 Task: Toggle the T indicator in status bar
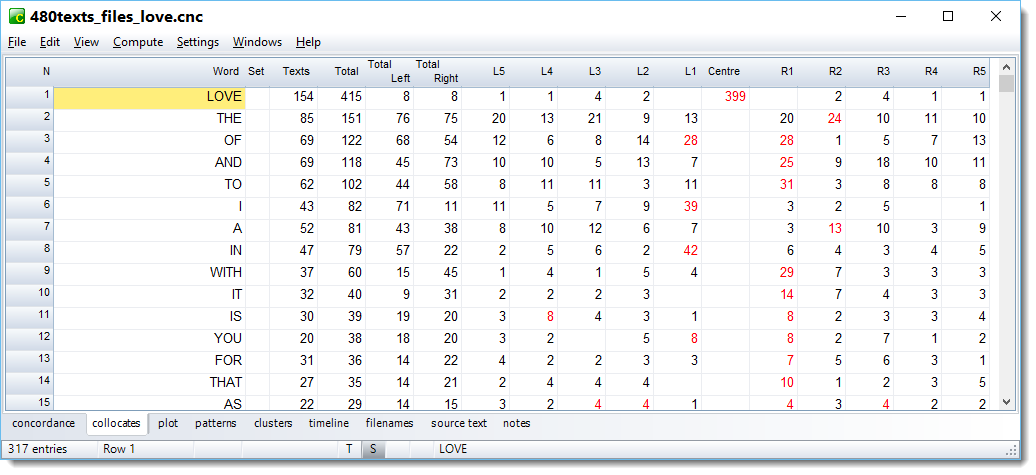point(349,449)
